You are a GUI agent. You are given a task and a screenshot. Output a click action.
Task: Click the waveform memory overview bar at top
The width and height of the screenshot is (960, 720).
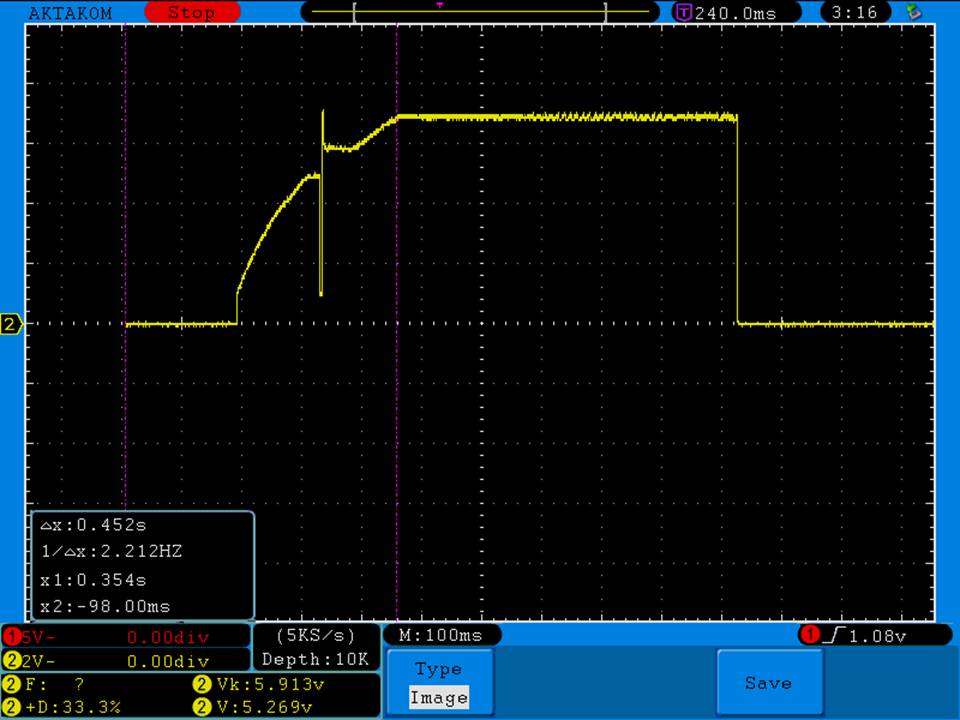tap(480, 13)
